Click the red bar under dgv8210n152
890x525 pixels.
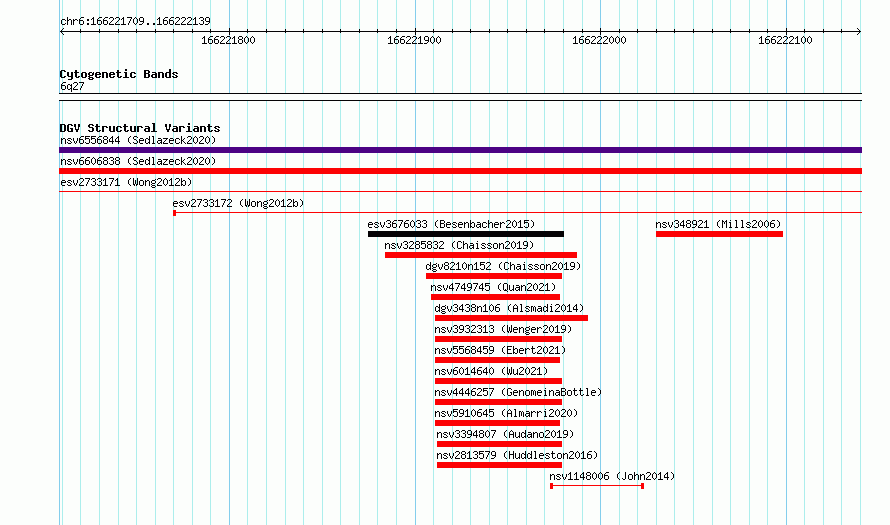pyautogui.click(x=494, y=276)
